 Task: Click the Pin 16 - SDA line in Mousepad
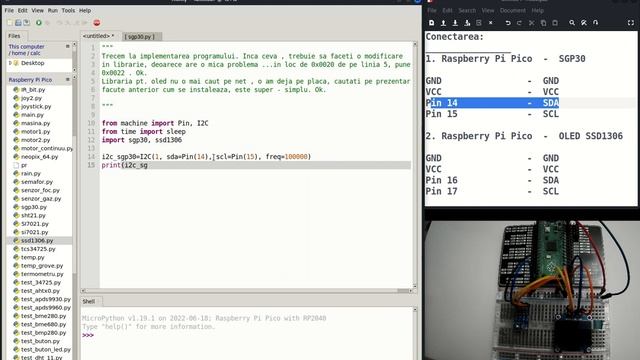click(492, 180)
